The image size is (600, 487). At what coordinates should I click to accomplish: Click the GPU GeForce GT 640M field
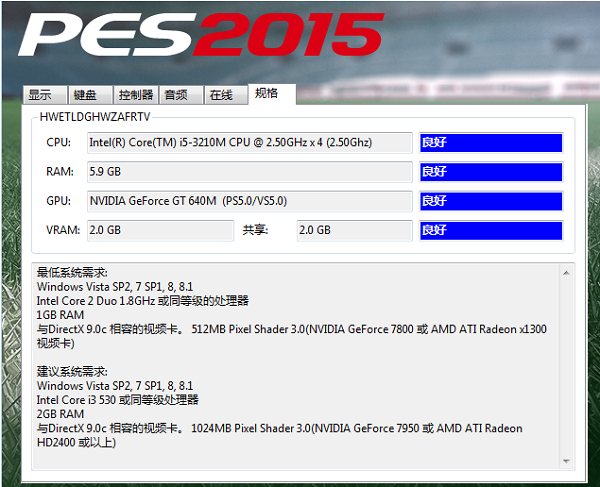(249, 201)
